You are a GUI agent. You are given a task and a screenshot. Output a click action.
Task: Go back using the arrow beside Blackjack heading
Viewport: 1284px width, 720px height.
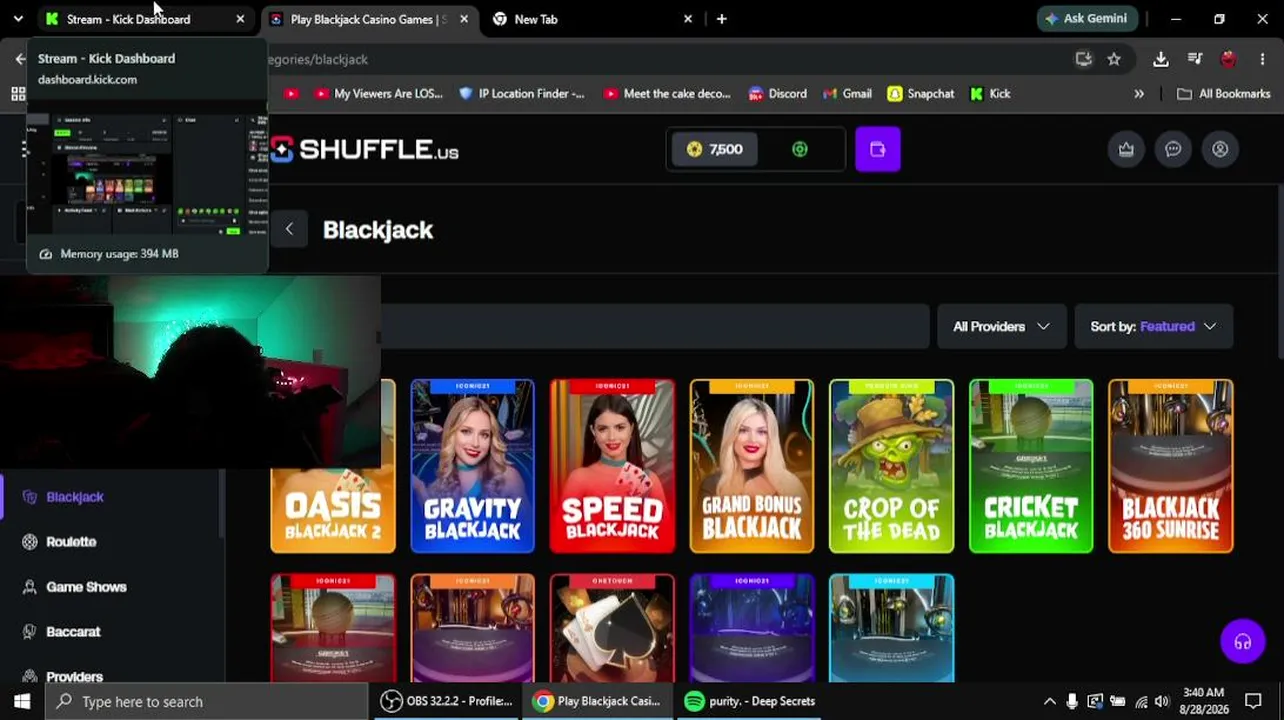click(289, 229)
